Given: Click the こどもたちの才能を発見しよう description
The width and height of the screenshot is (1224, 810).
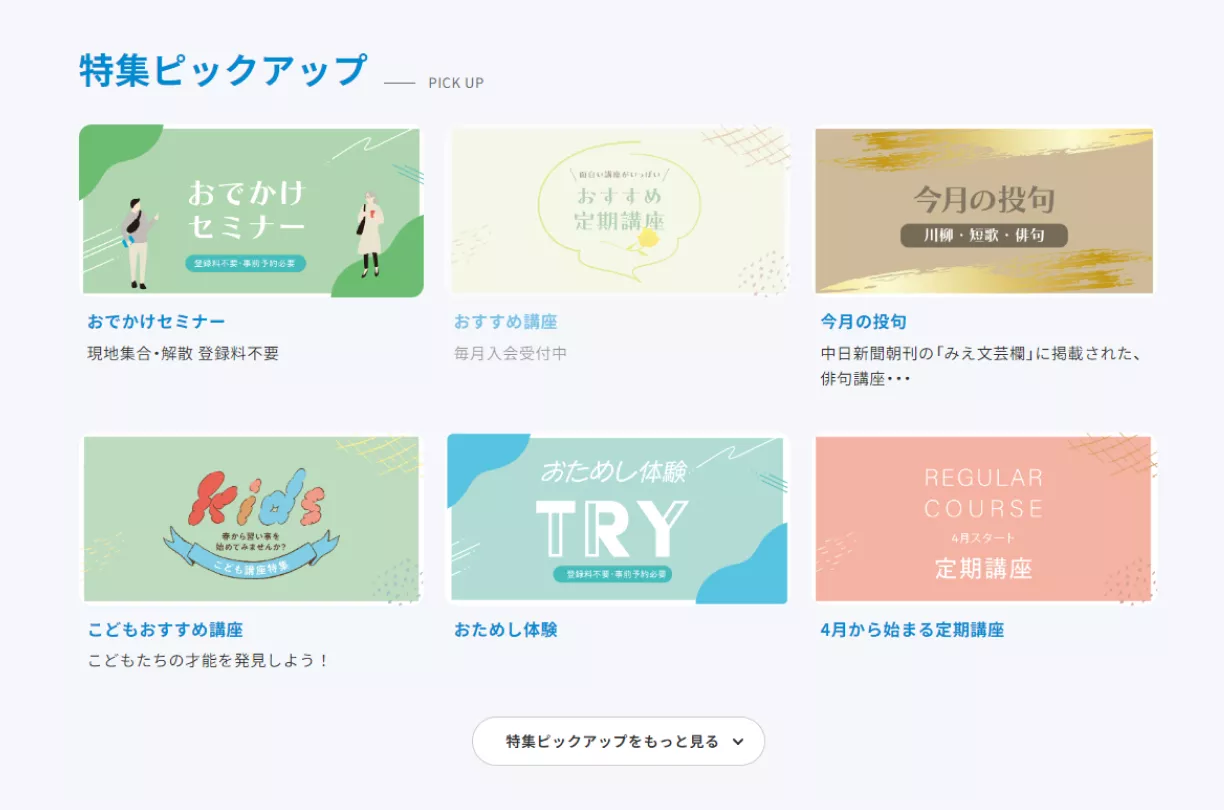Looking at the screenshot, I should pyautogui.click(x=208, y=661).
